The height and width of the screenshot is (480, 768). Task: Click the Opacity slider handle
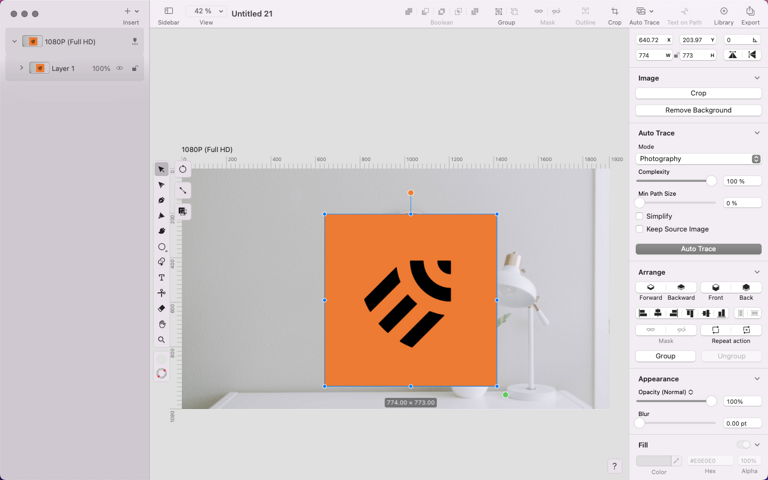point(711,401)
